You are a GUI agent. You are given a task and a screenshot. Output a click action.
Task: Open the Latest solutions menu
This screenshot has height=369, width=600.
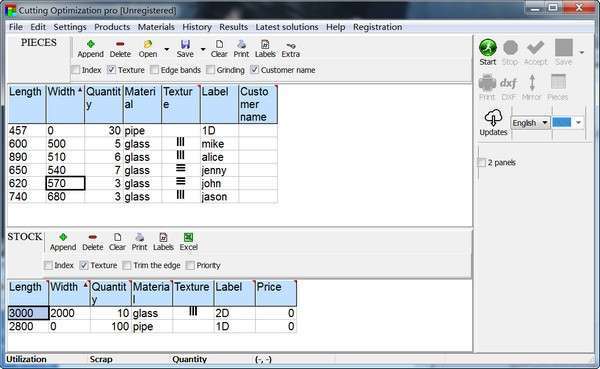pos(287,27)
